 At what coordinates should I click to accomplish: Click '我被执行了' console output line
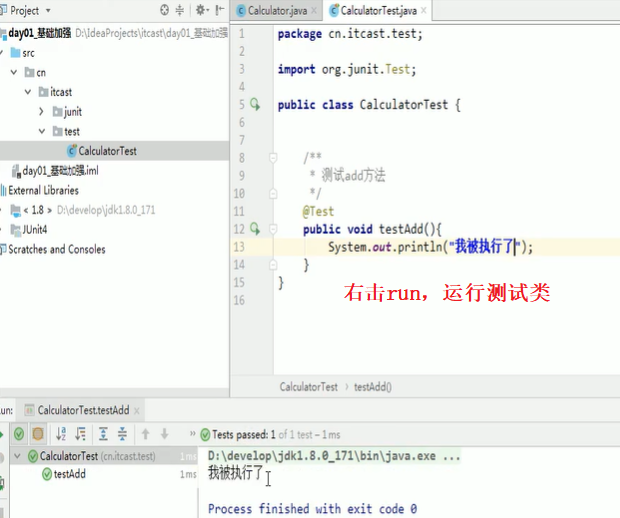tap(236, 473)
